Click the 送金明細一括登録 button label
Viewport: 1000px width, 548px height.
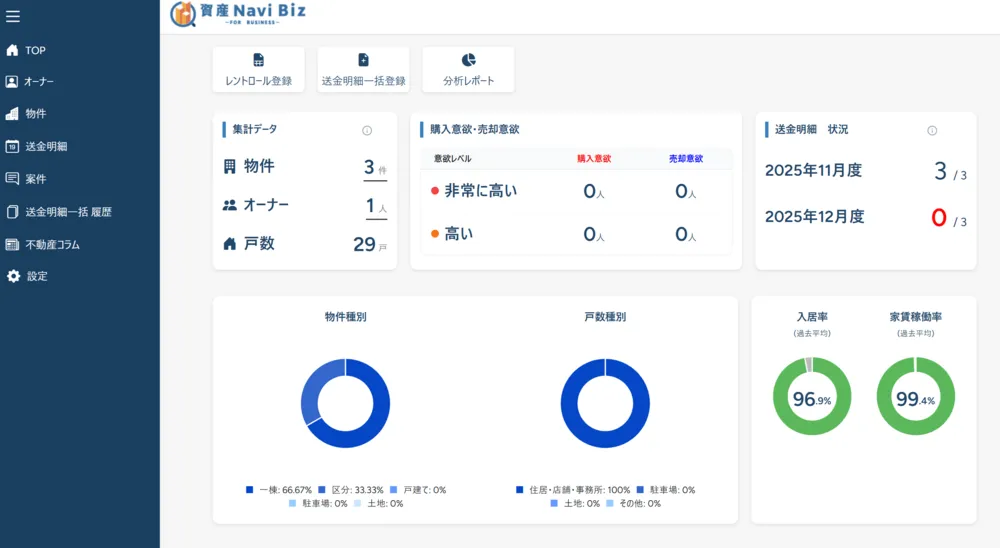coord(364,81)
